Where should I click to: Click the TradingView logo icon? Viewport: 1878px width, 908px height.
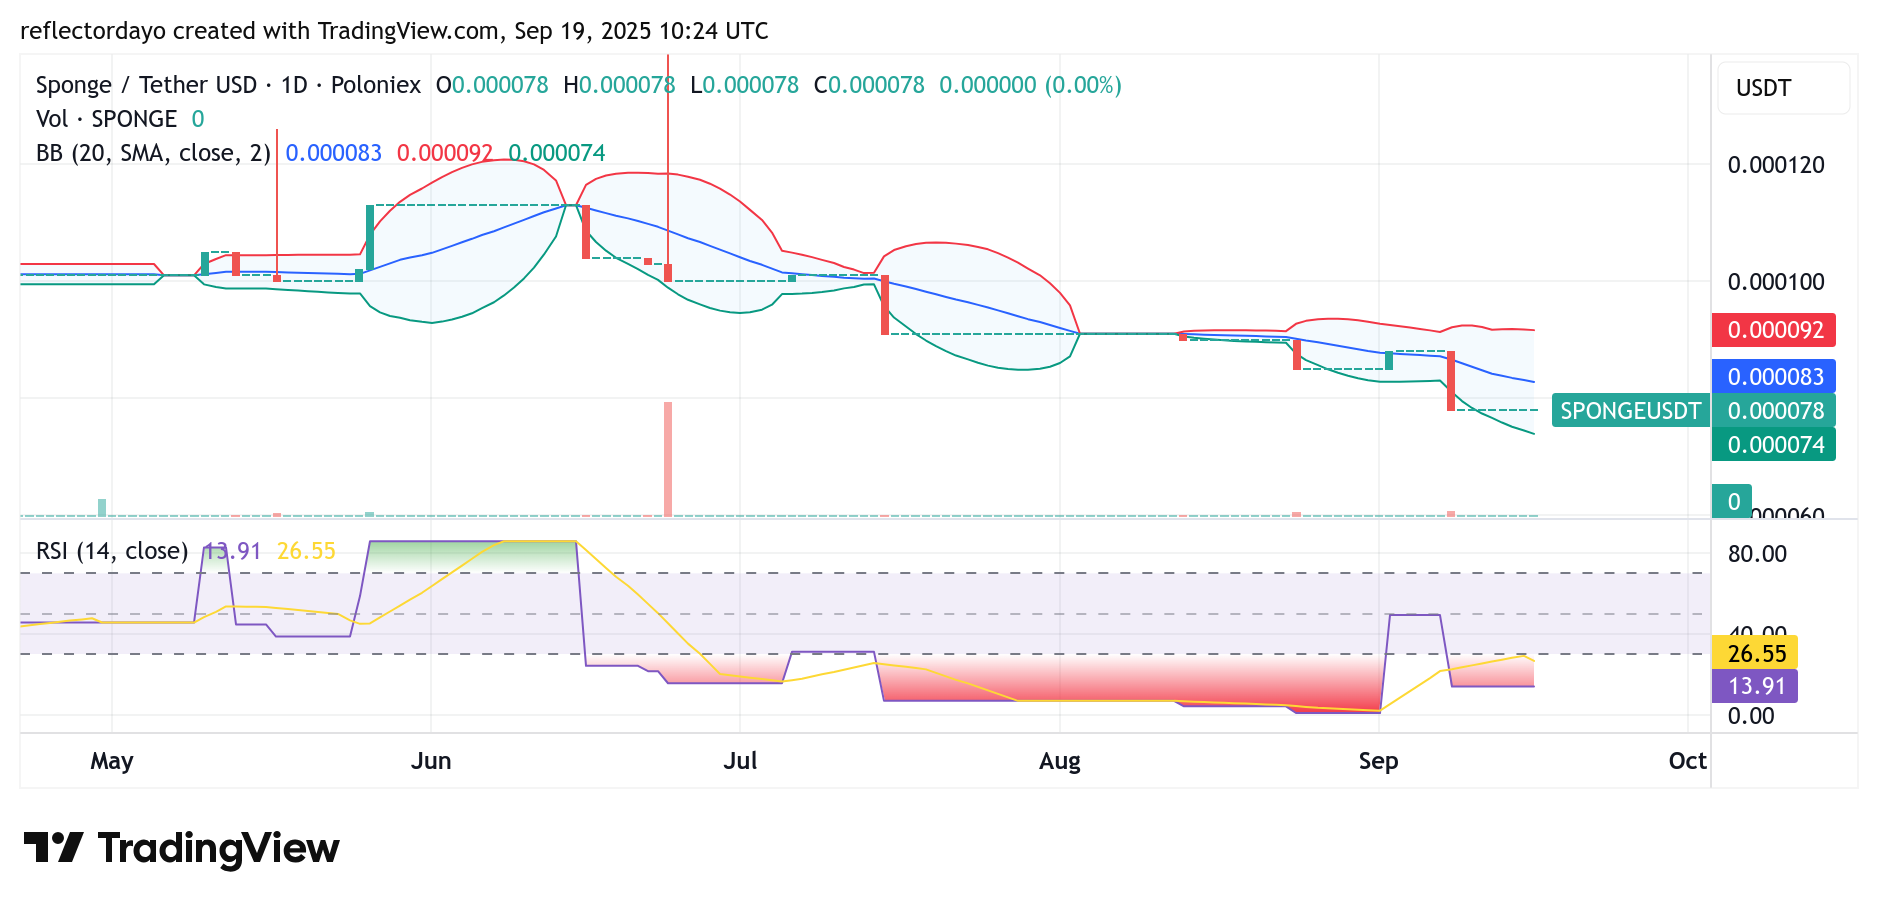pos(53,848)
